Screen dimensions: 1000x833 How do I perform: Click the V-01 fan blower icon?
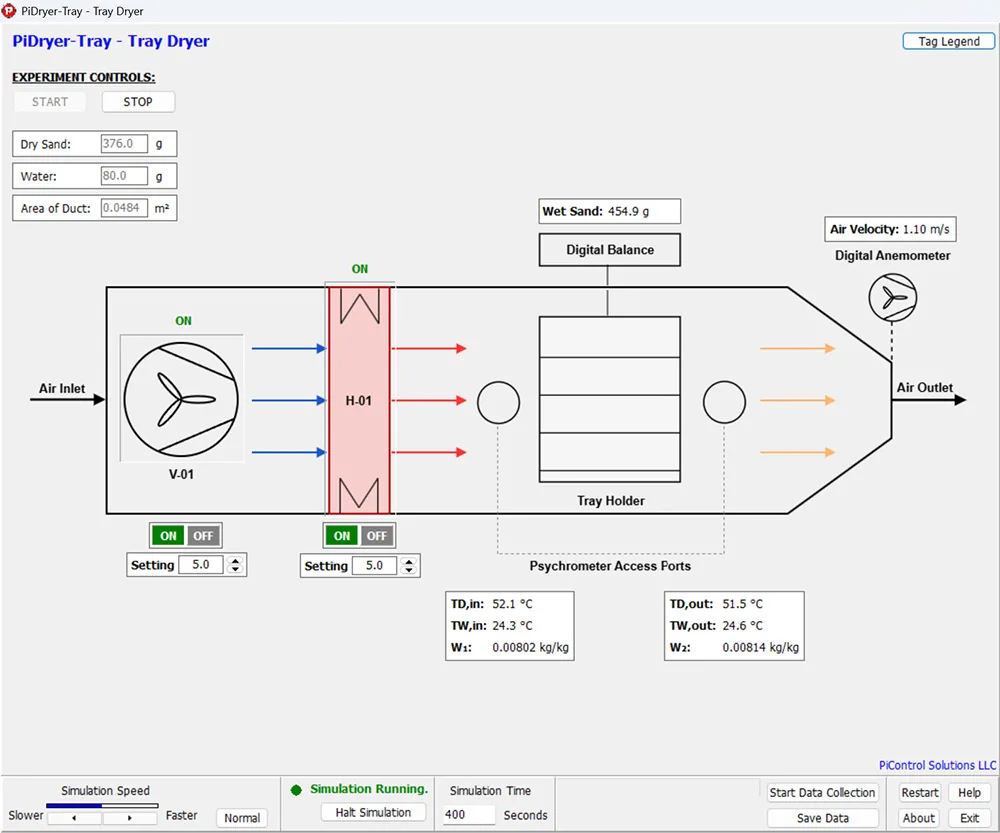pyautogui.click(x=181, y=399)
